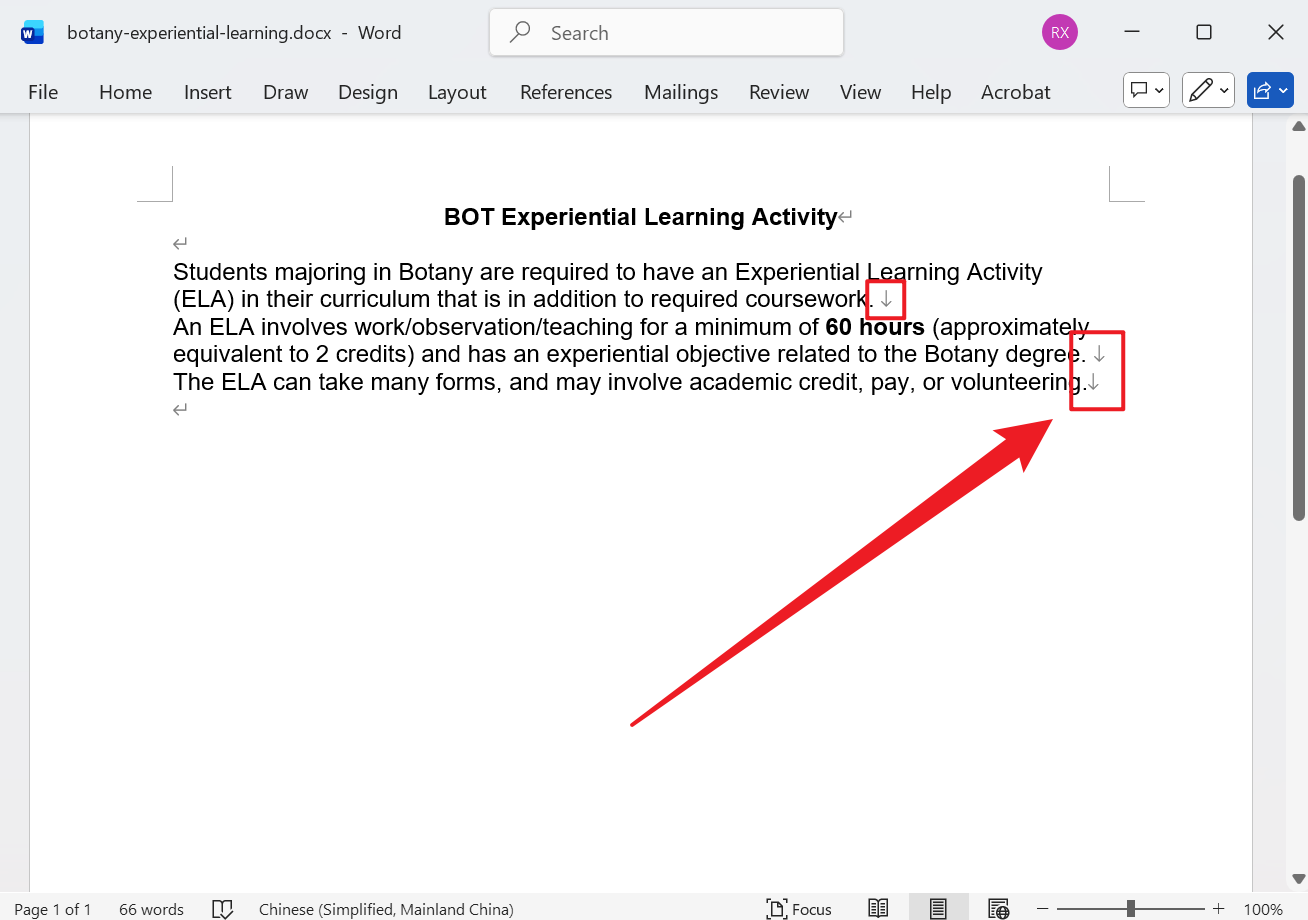The image size is (1308, 920).
Task: Click the Word app icon in title bar
Action: tap(32, 33)
